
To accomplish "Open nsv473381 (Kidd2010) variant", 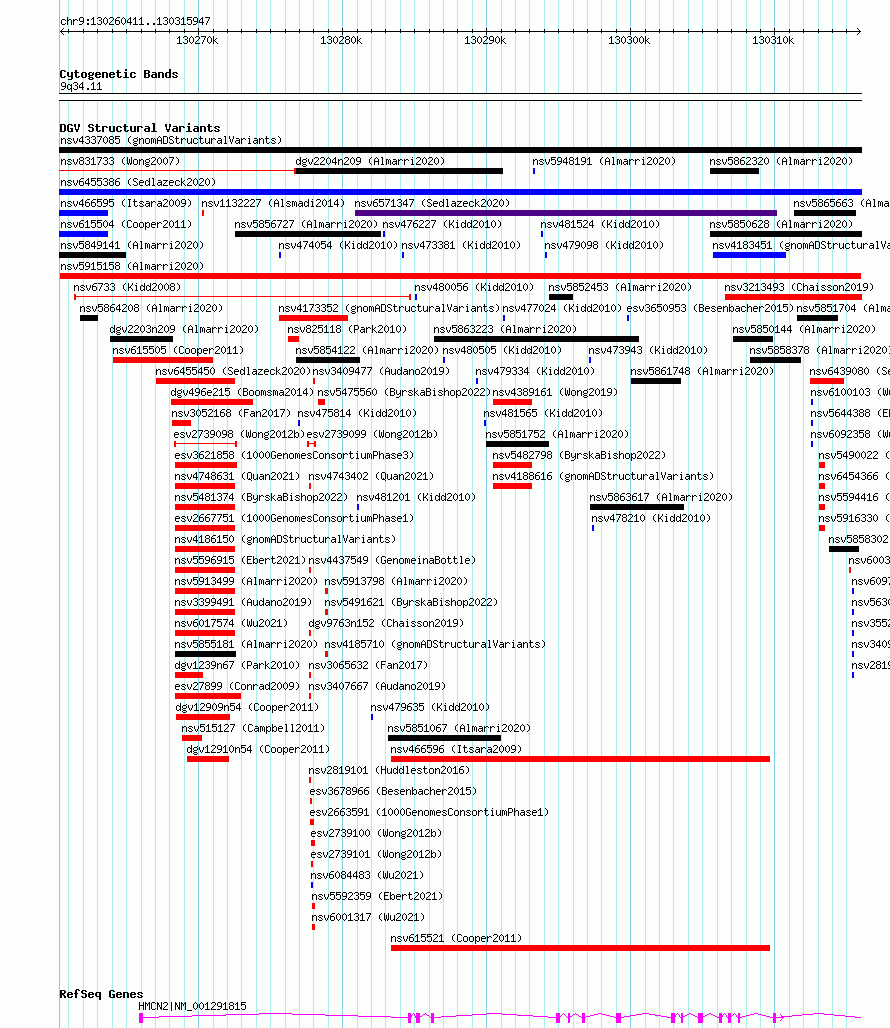I will (461, 245).
